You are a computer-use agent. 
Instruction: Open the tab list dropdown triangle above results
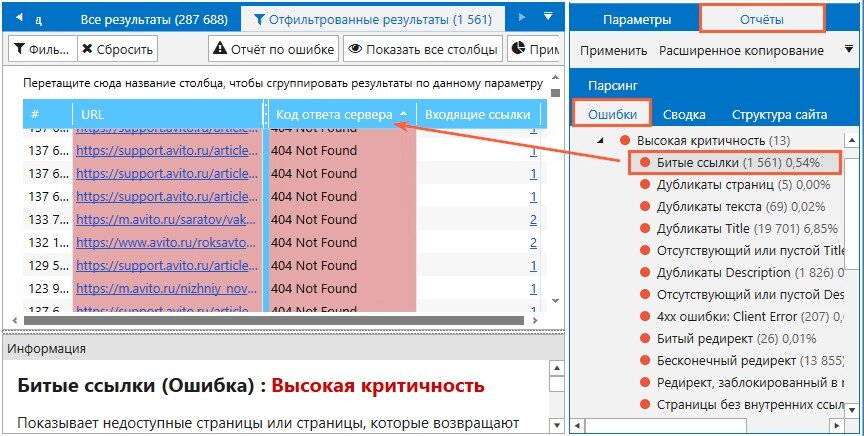click(x=548, y=17)
